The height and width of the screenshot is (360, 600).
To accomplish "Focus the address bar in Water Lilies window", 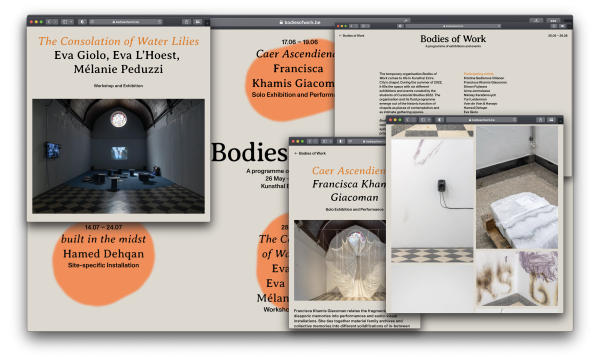I will tap(126, 22).
